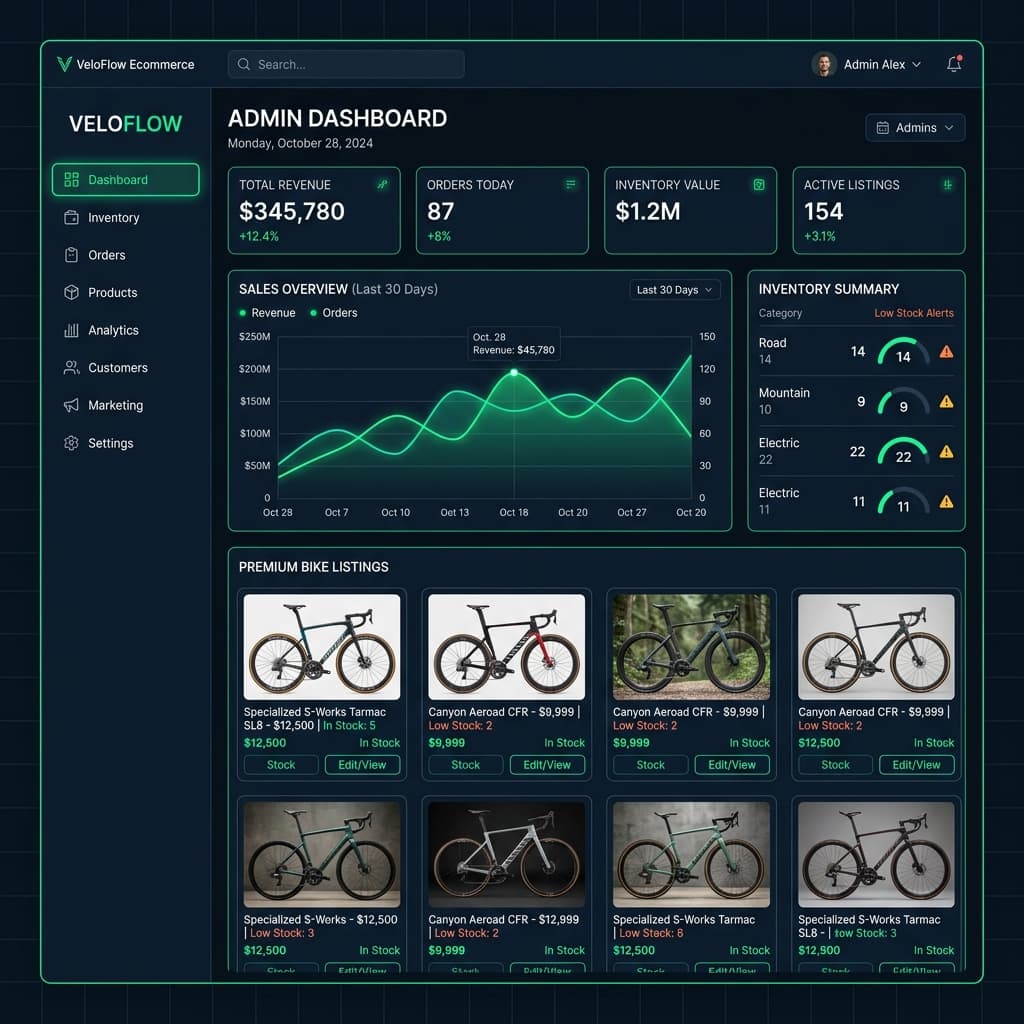The image size is (1024, 1024).
Task: Open the Canyon Aeroad forest photo thumbnail
Action: pyautogui.click(x=692, y=647)
